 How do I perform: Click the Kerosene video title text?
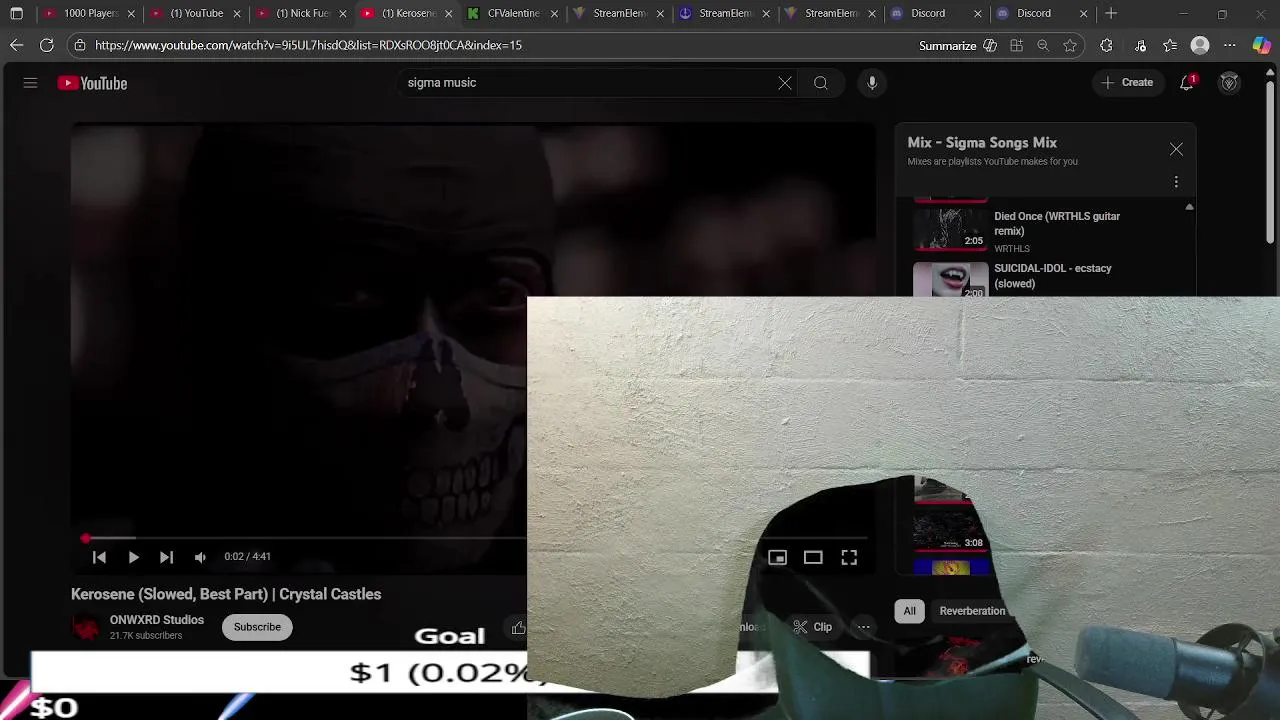click(226, 594)
